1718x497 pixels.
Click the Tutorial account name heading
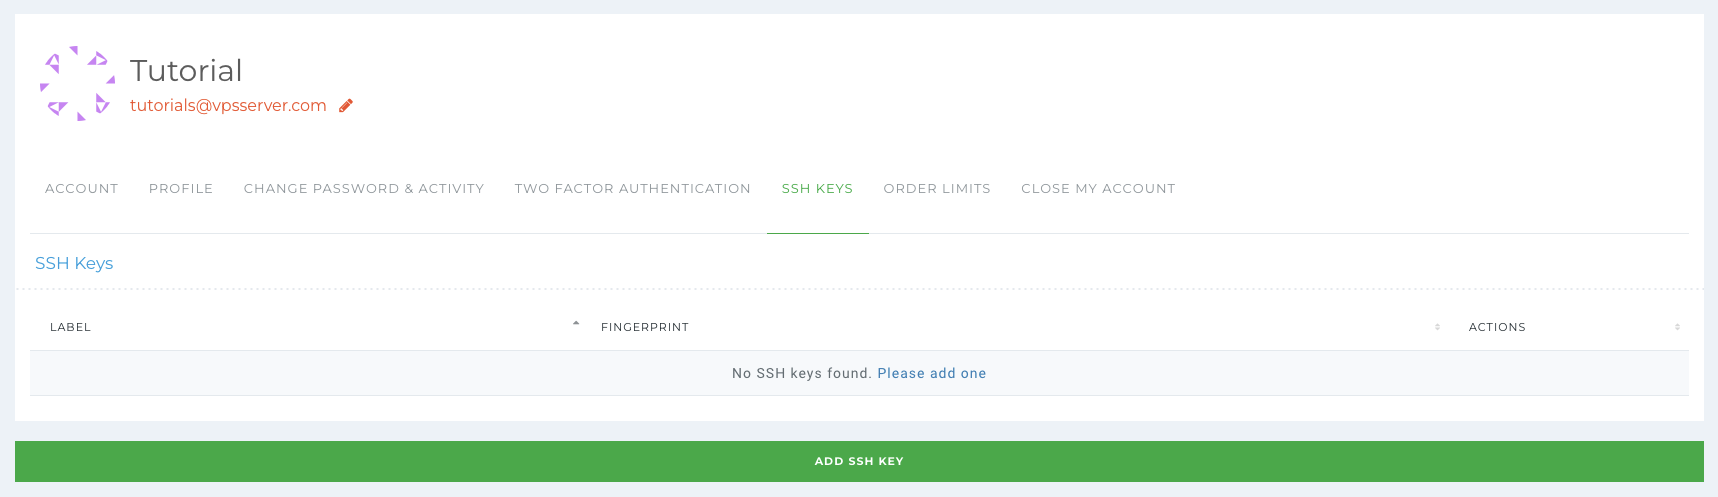tap(186, 70)
